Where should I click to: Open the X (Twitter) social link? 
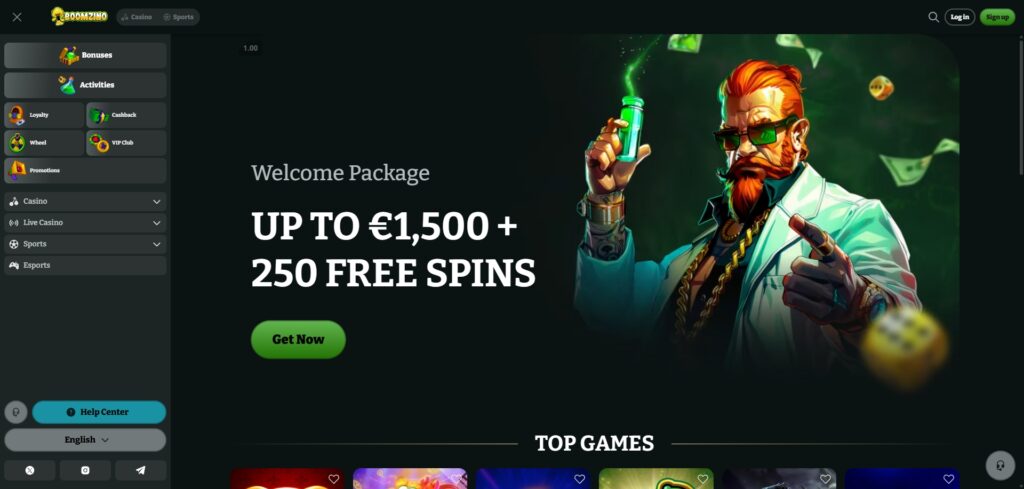point(29,470)
